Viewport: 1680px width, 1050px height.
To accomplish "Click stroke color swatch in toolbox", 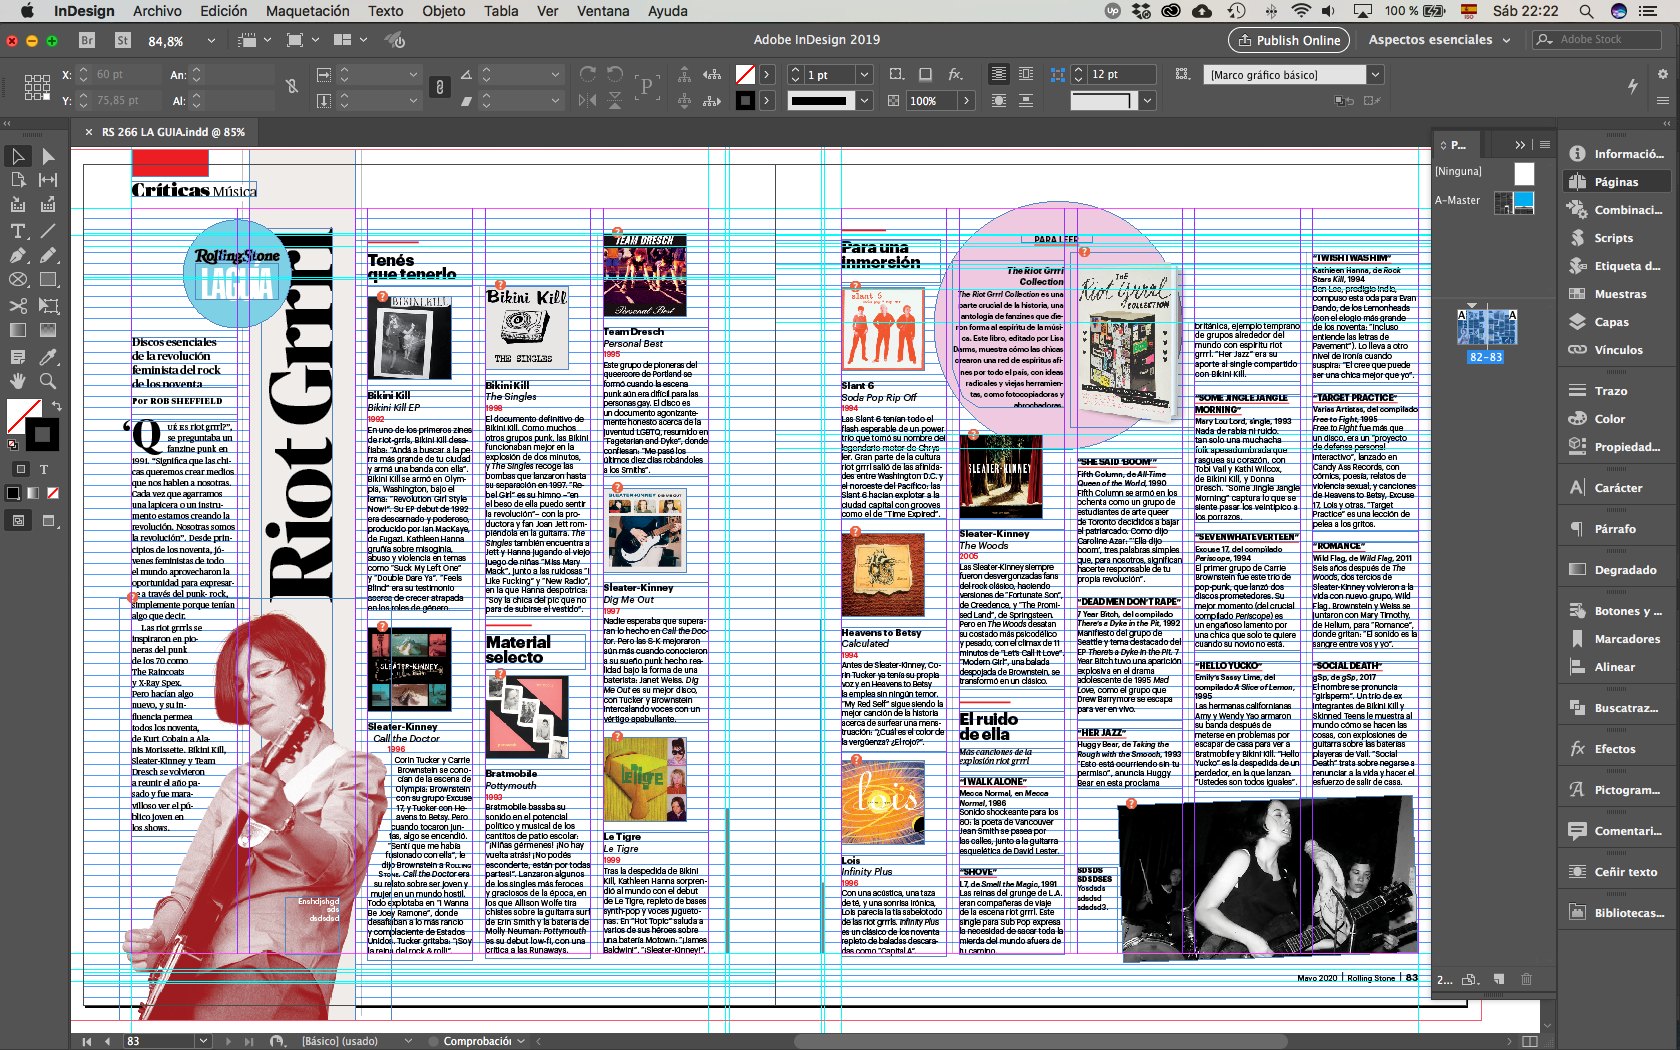I will [x=42, y=434].
